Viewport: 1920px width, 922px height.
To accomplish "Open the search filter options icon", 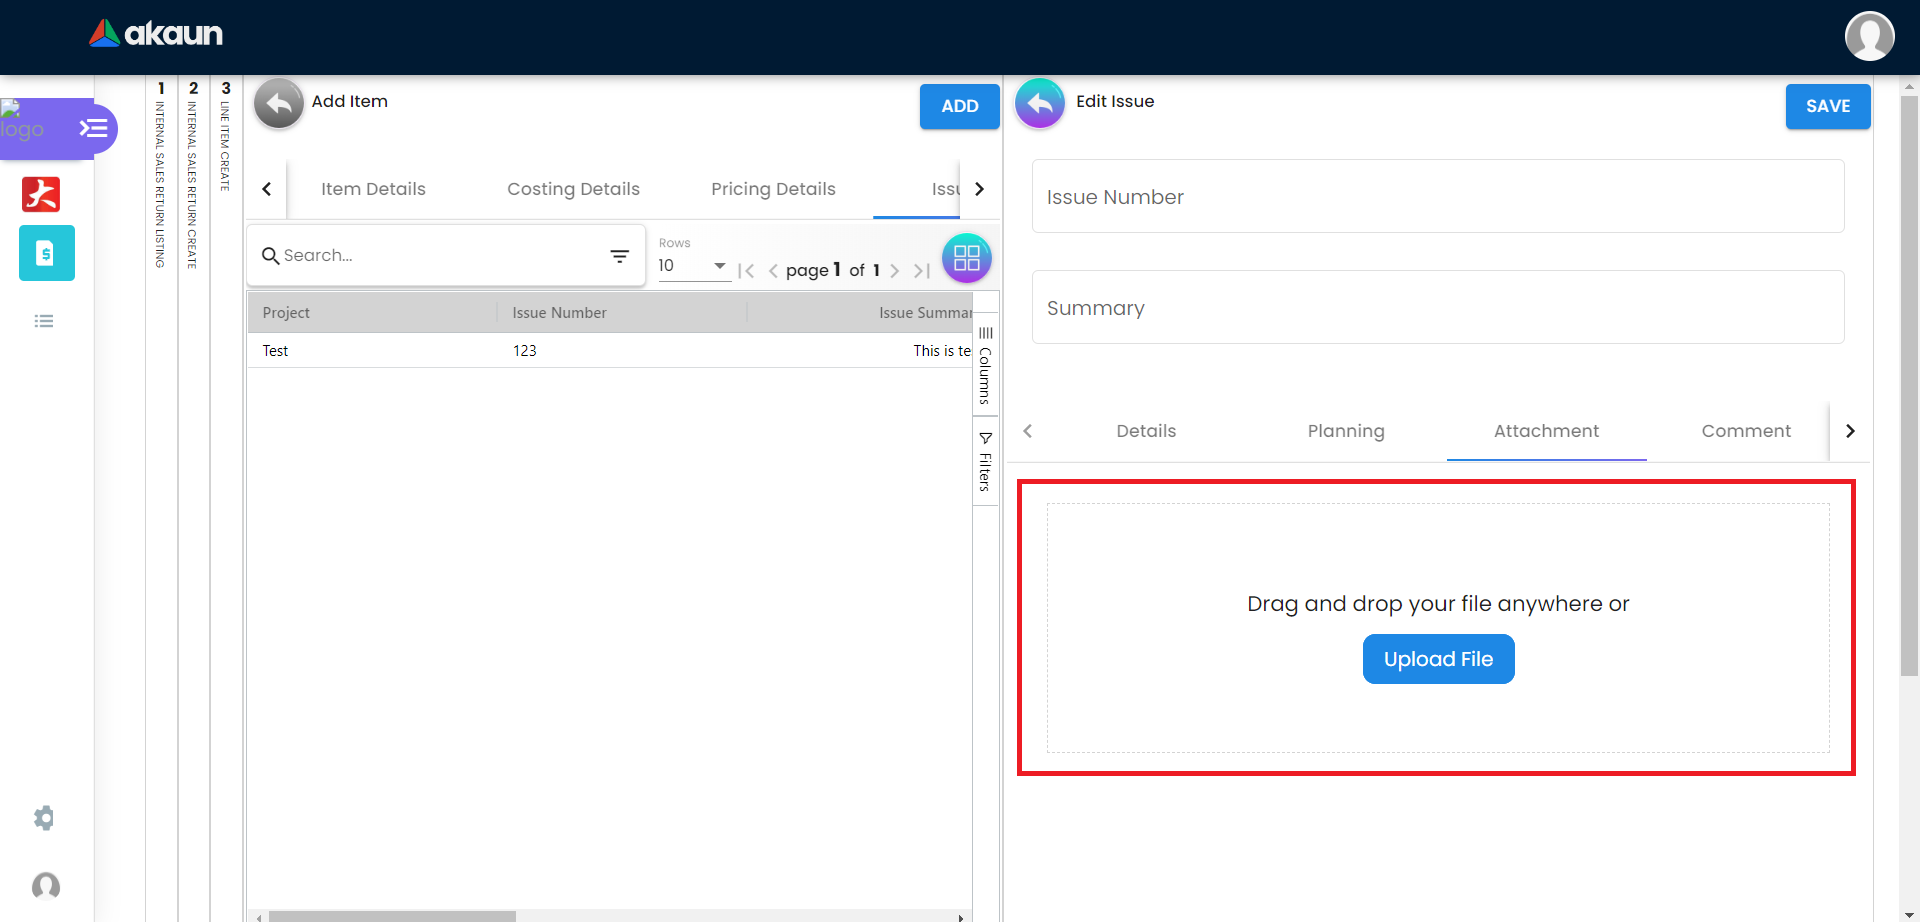I will [x=620, y=256].
